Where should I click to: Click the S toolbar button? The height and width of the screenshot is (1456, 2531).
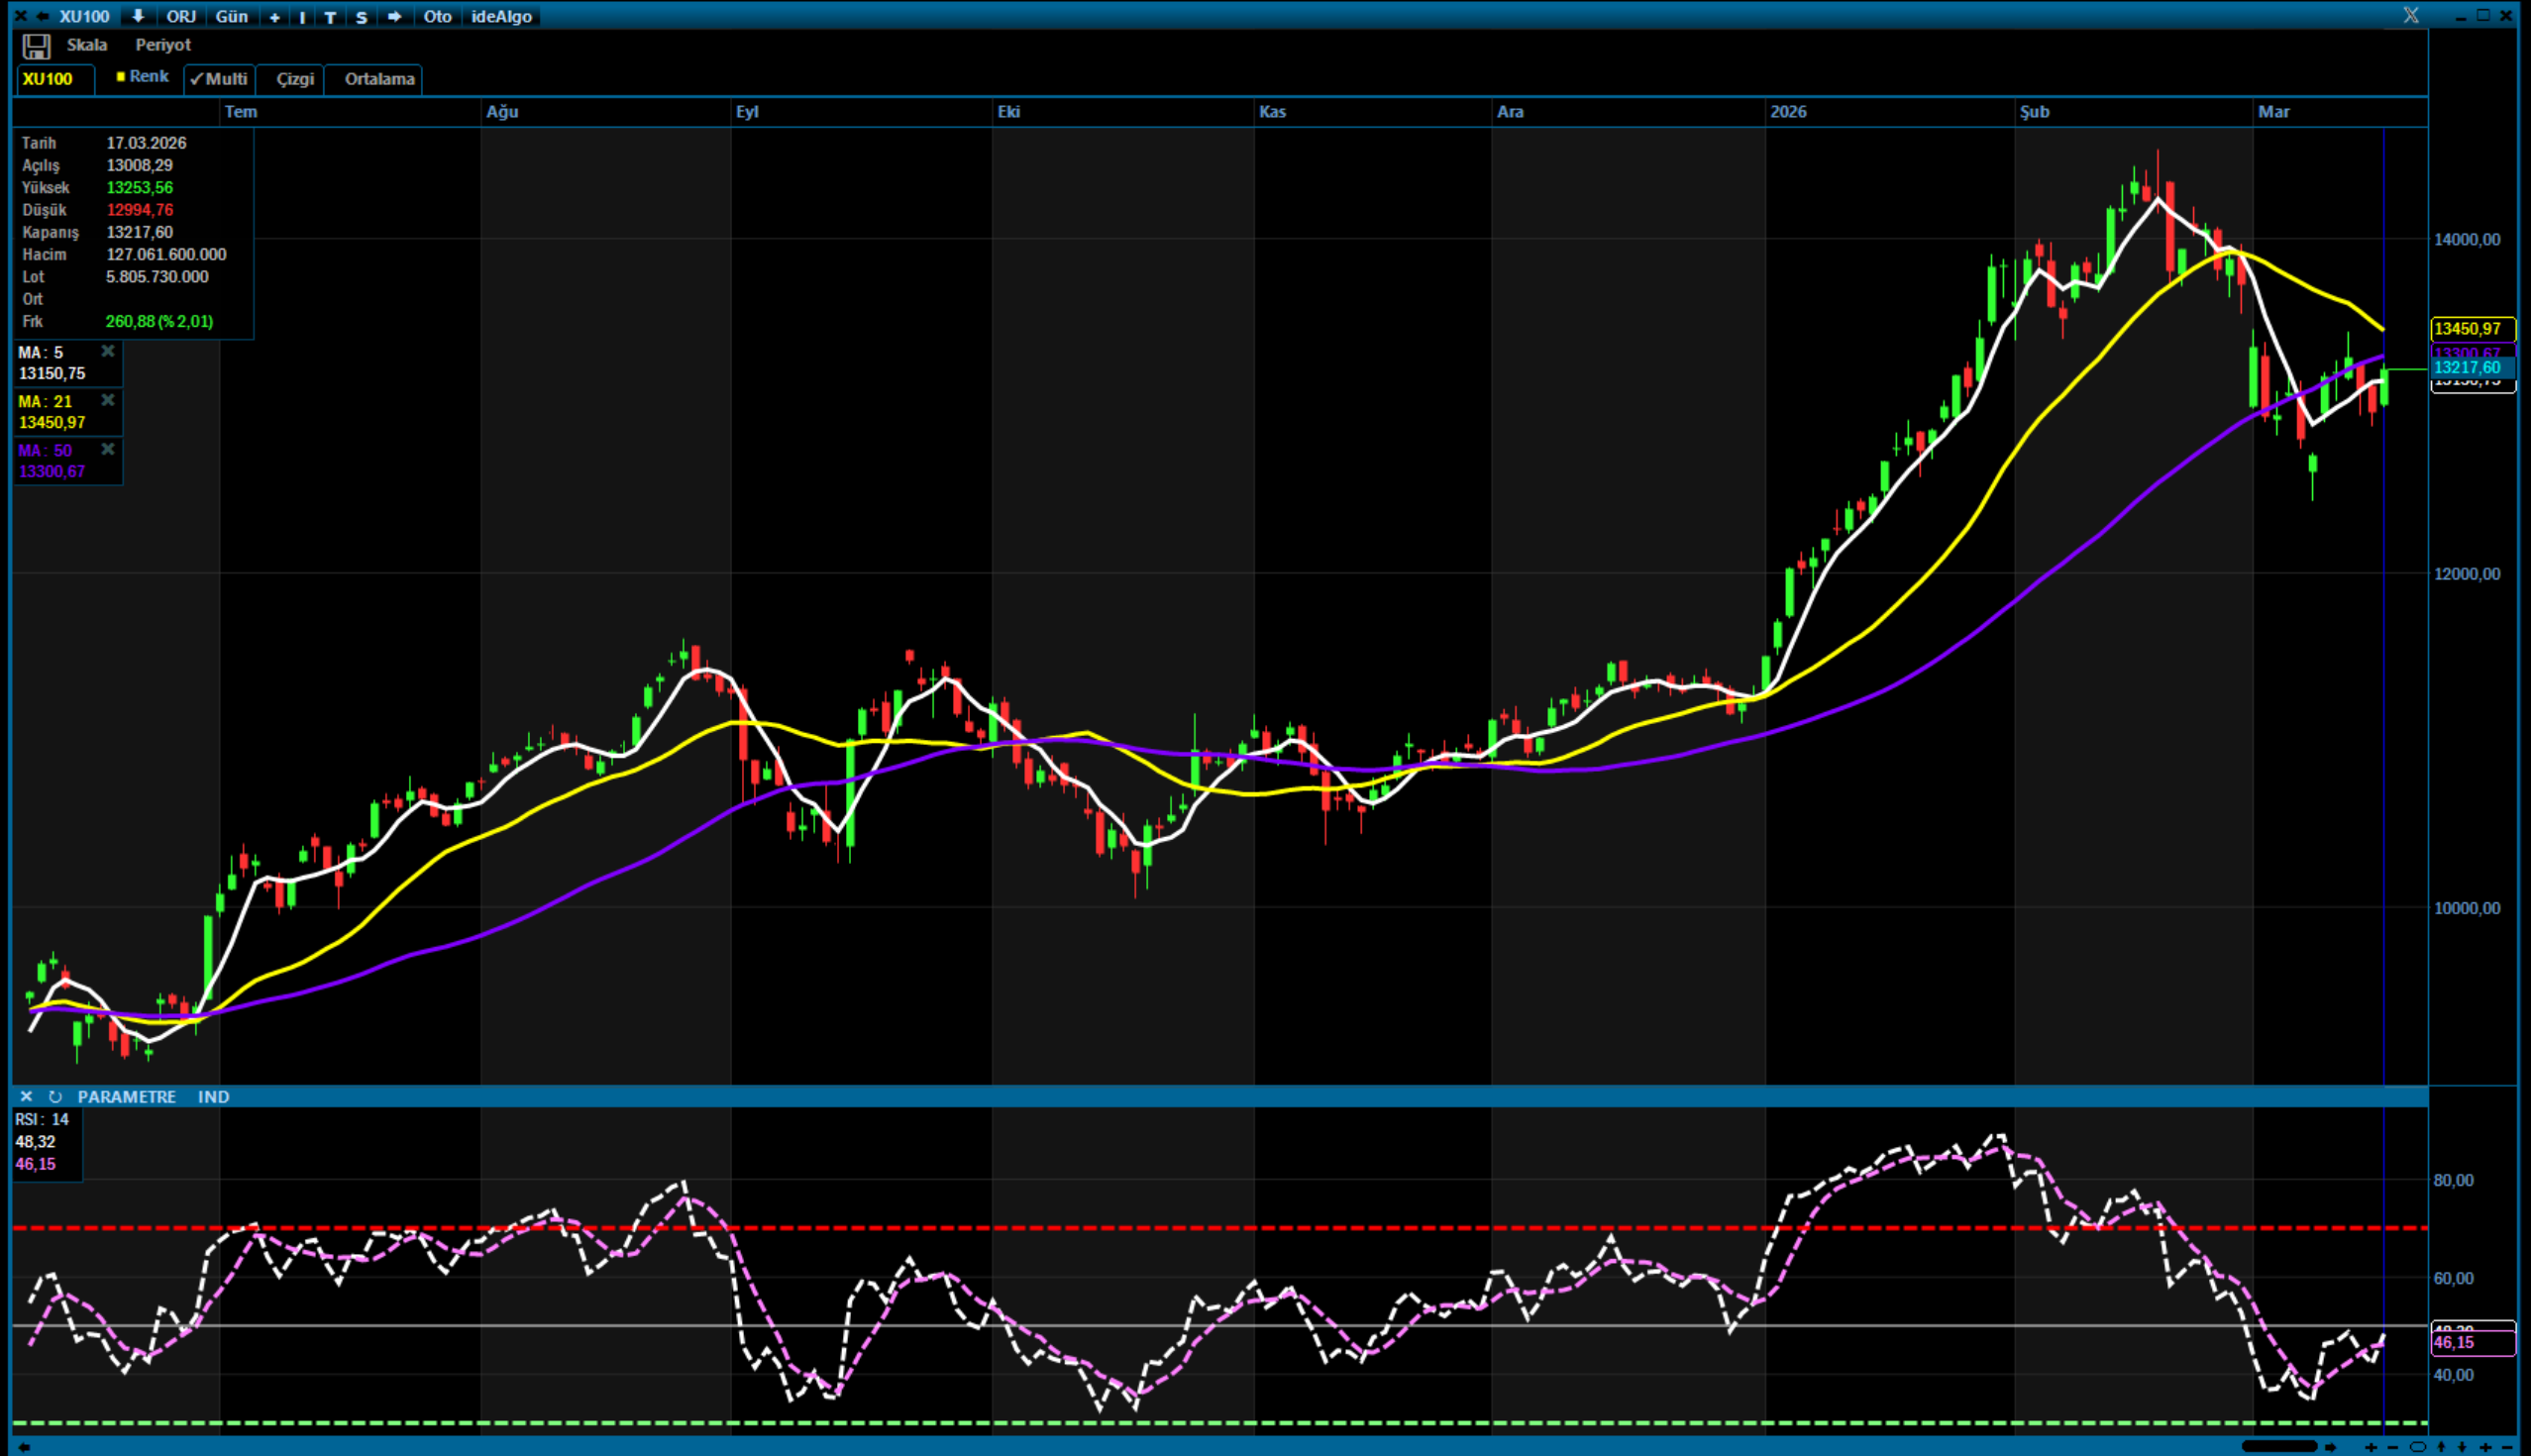[361, 17]
